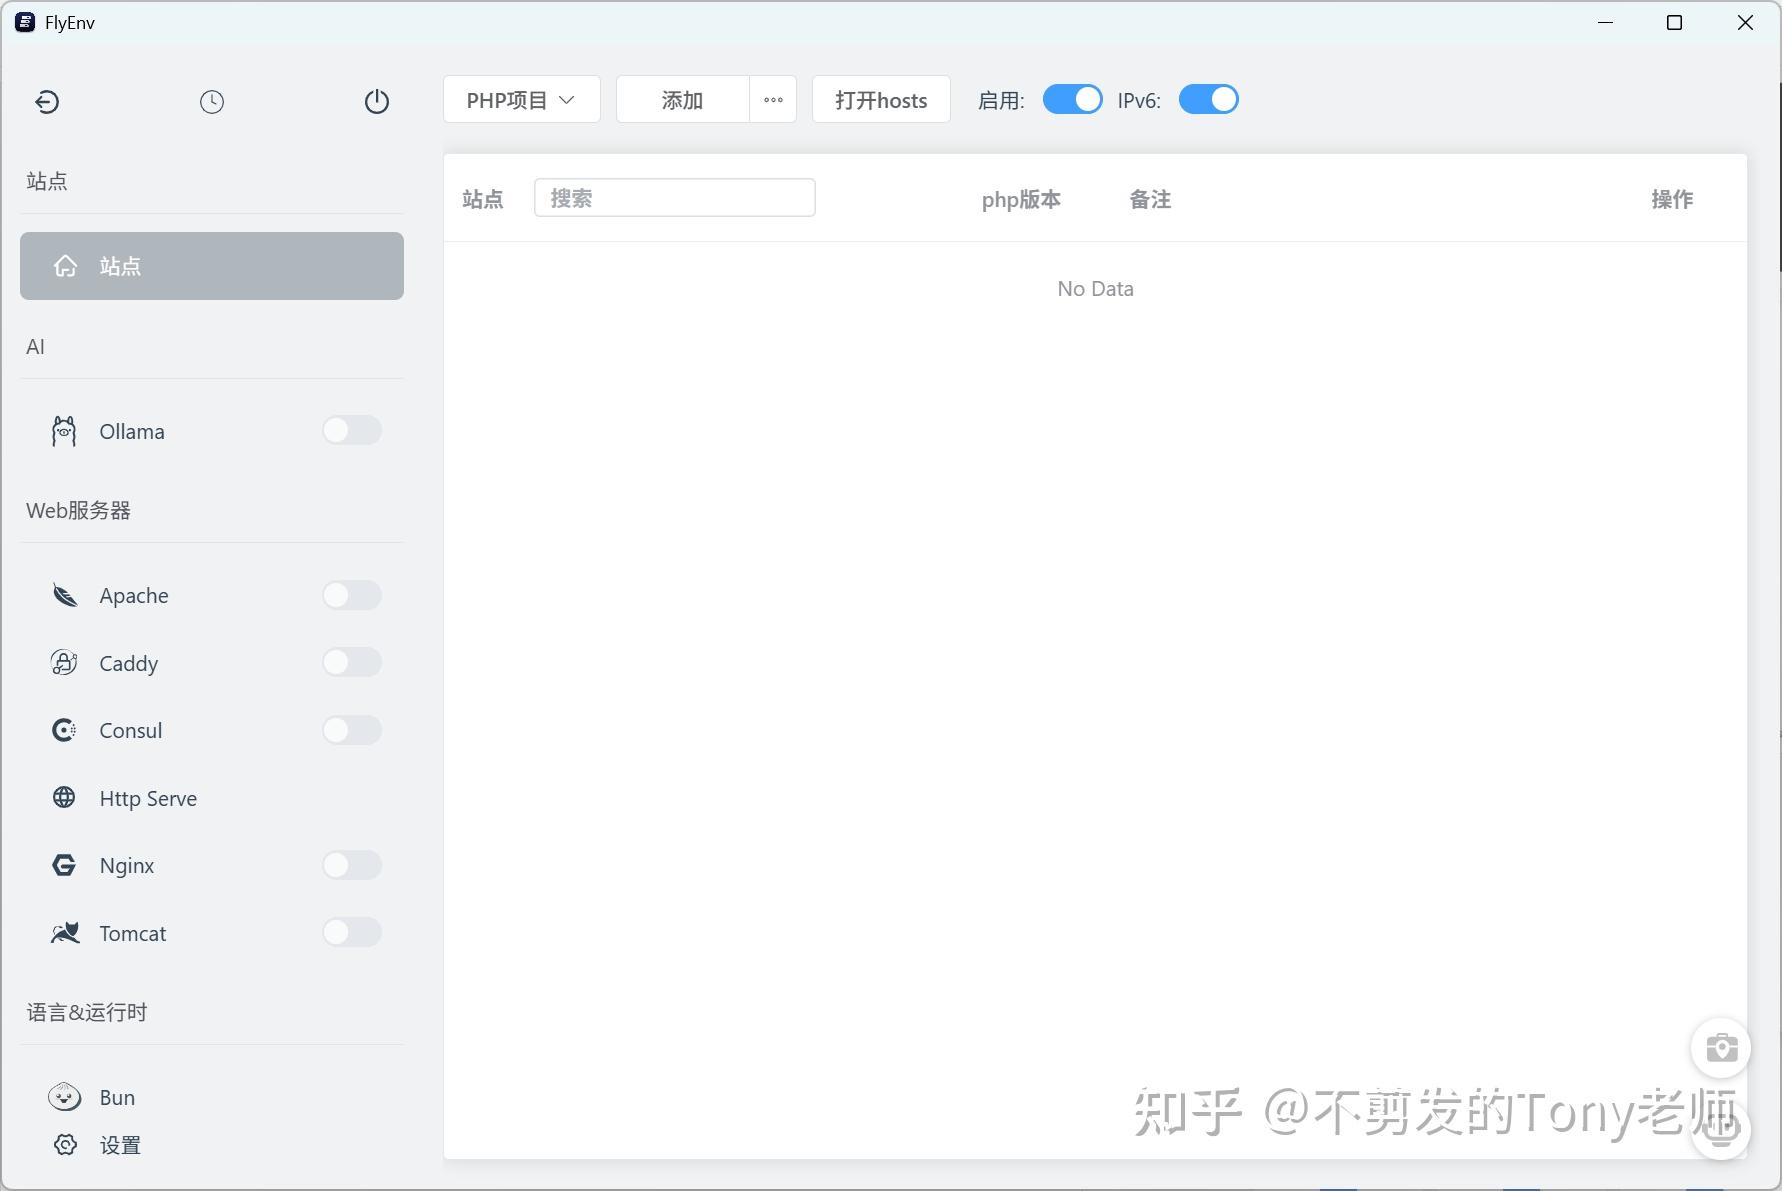
Task: Click the history clock icon at top
Action: tap(211, 101)
